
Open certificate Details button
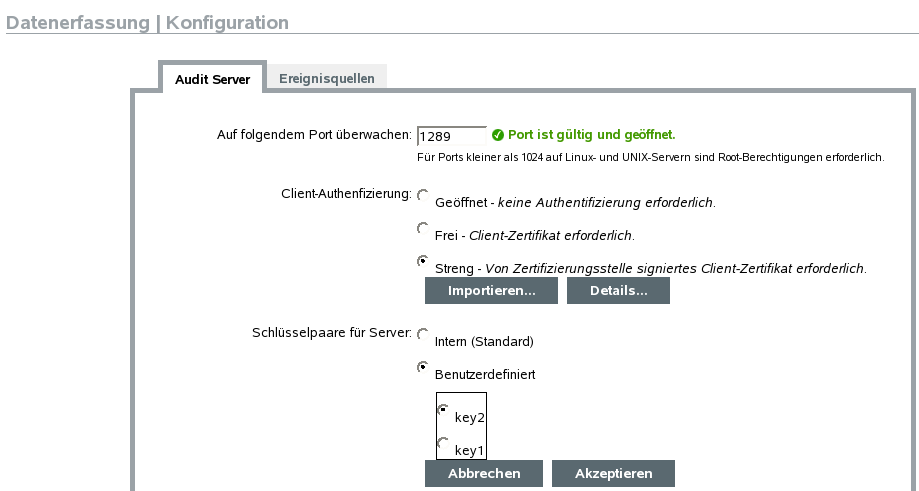pyautogui.click(x=618, y=291)
